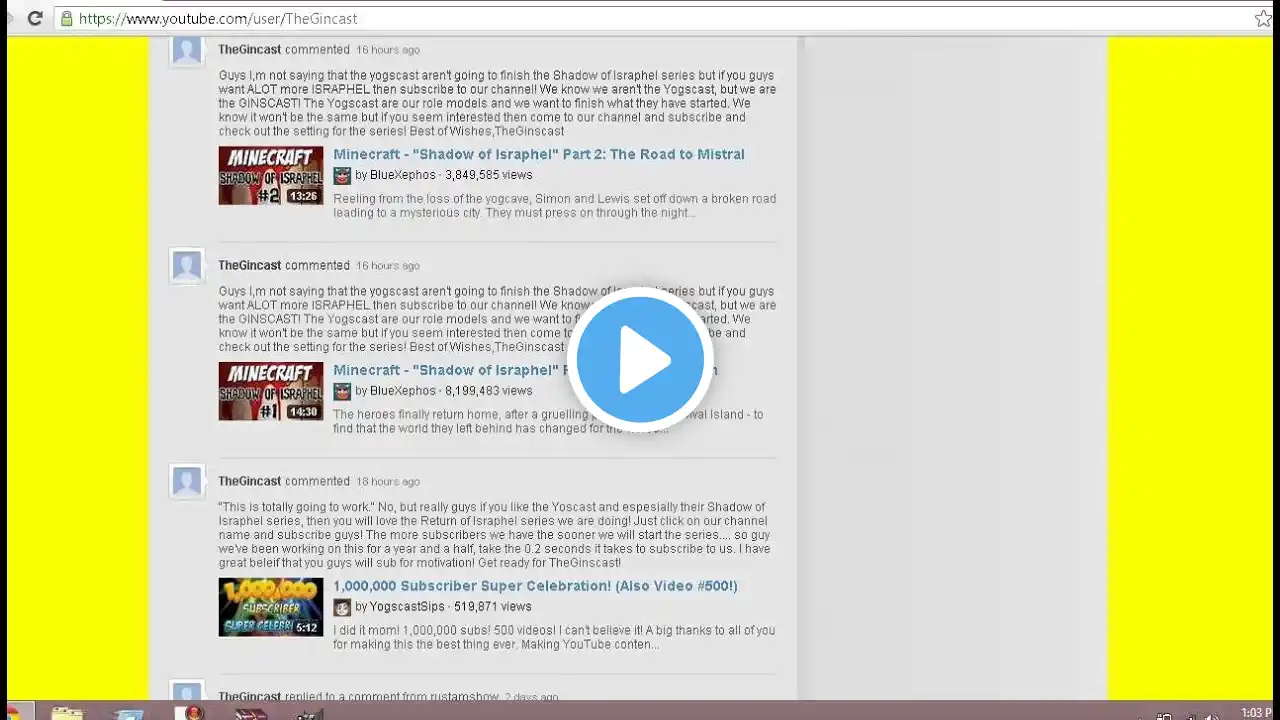Click the TheGincast avatar on the first 16 hours ago comment
This screenshot has height=720, width=1280.
(x=187, y=50)
